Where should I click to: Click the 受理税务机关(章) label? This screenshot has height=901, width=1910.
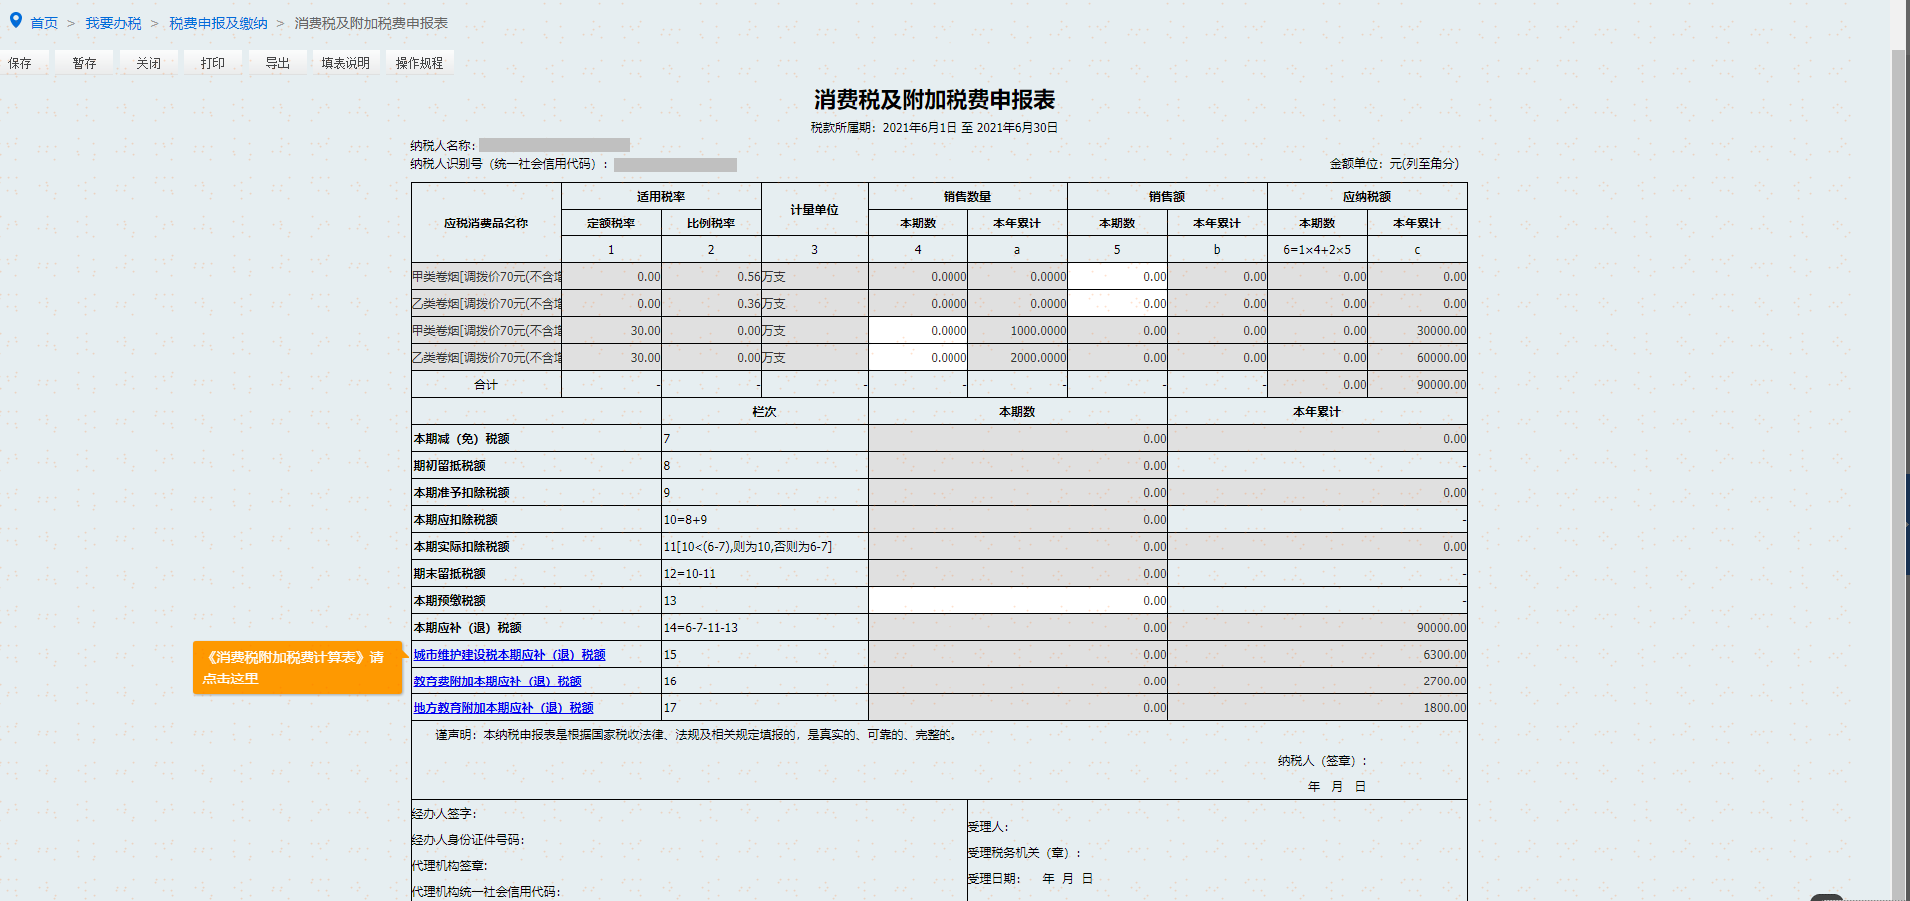[x=1025, y=853]
